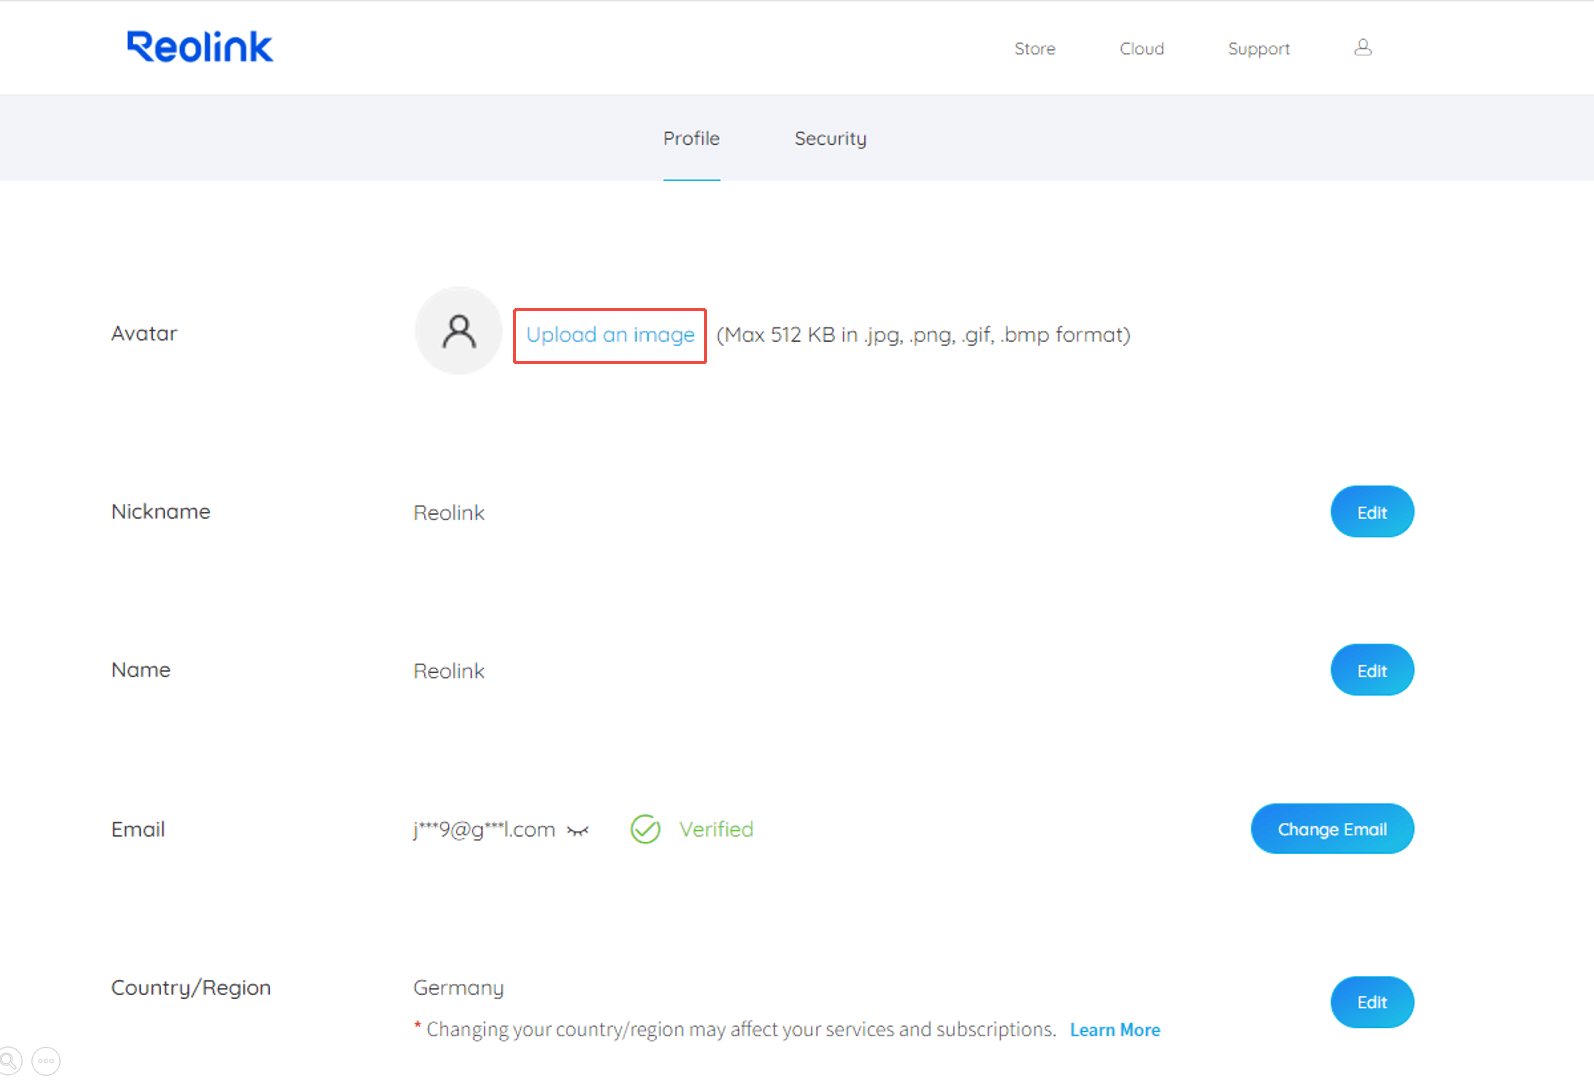1594x1080 pixels.
Task: Open the Support menu
Action: point(1259,49)
